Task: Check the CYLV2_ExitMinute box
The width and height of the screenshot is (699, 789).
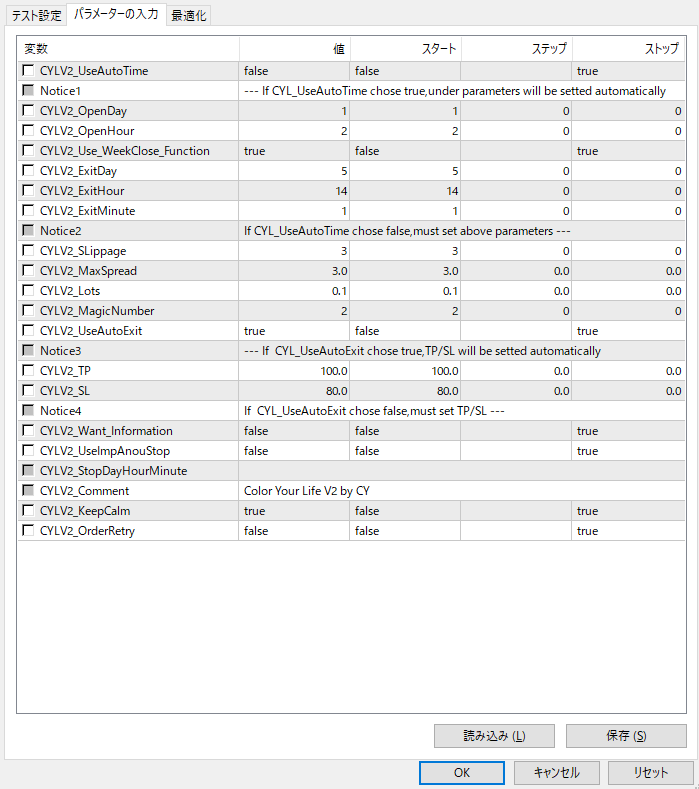Action: tap(28, 210)
